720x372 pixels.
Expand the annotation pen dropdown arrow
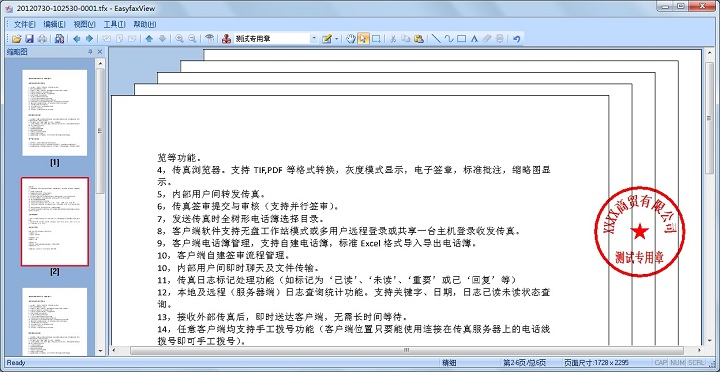click(337, 39)
